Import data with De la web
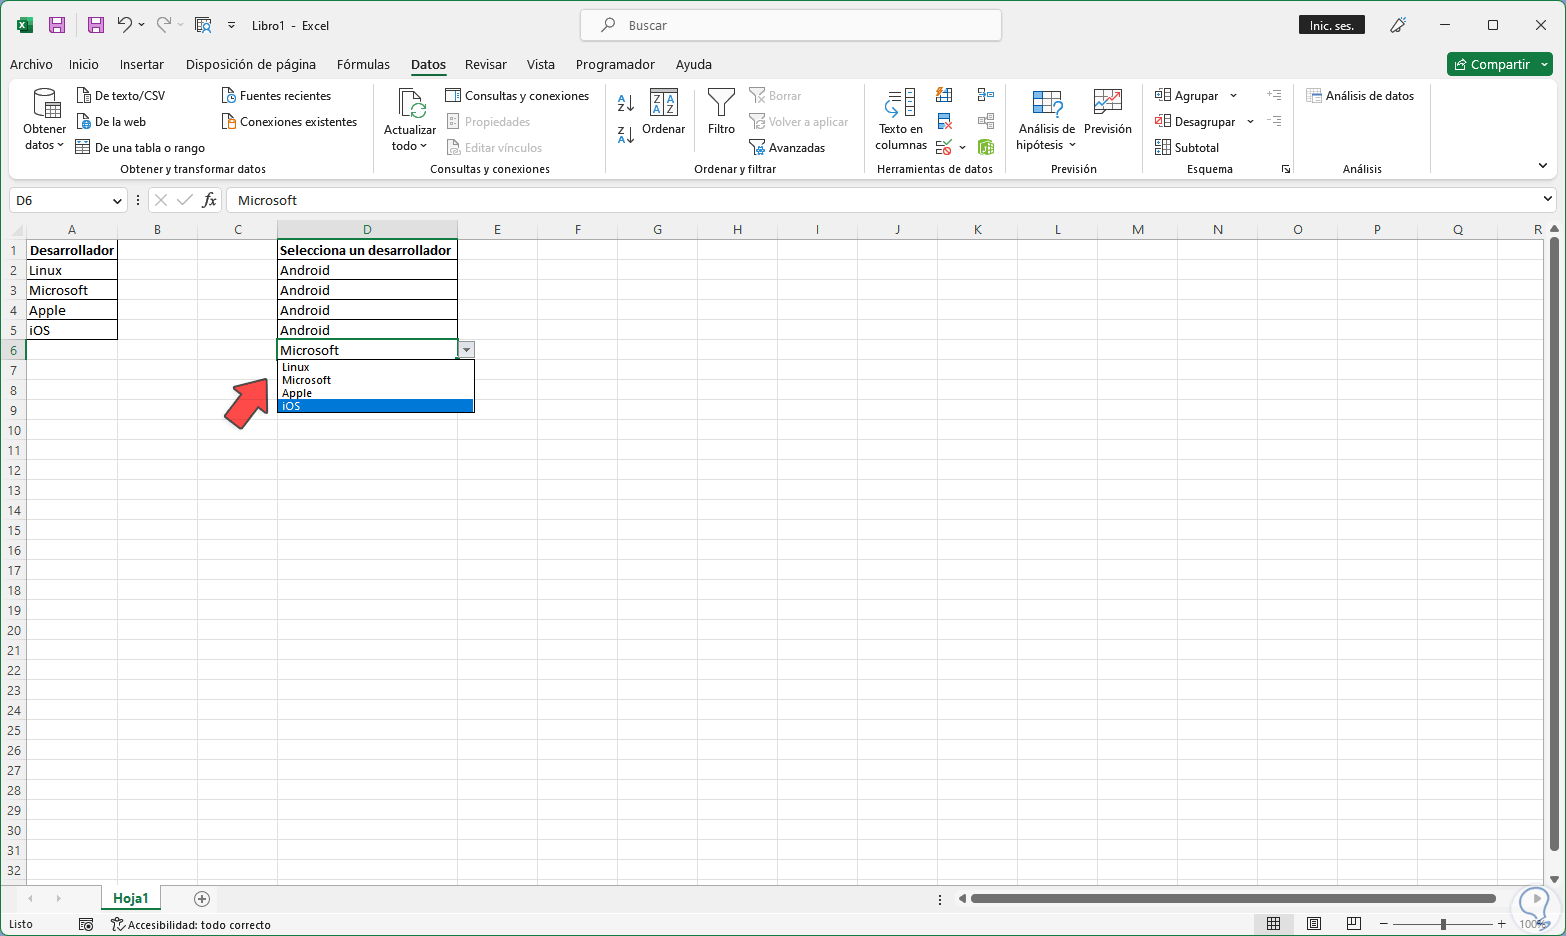Screen dimensions: 1566x936 click(111, 122)
